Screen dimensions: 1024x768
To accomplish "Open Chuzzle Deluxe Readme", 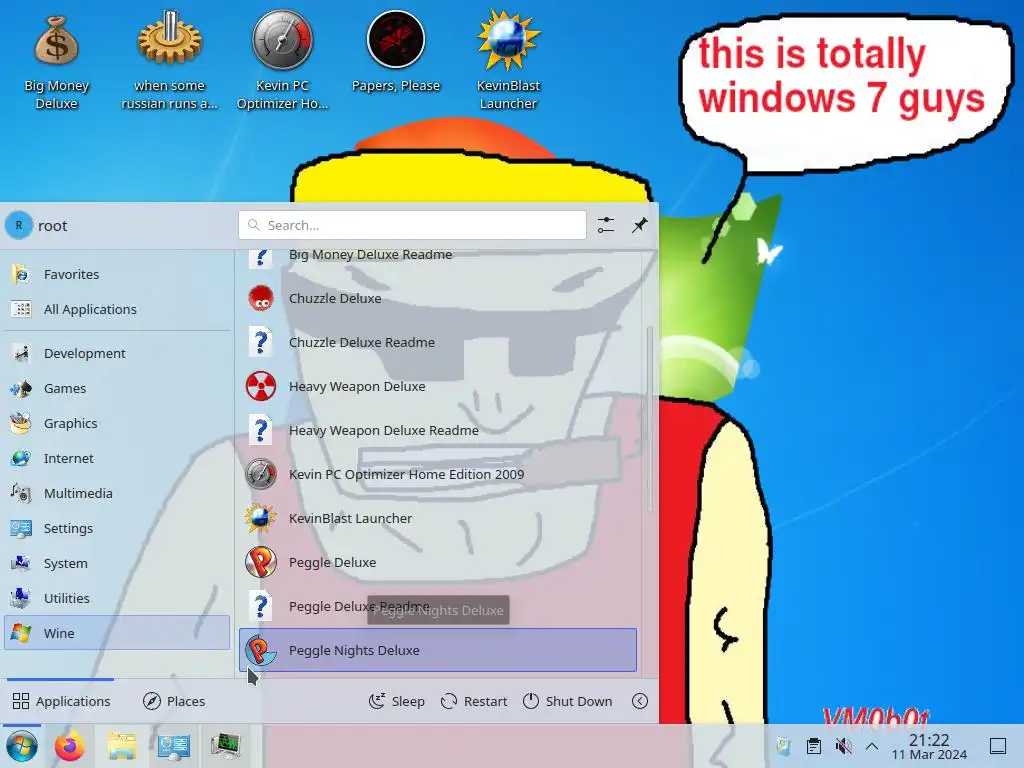I will point(438,342).
